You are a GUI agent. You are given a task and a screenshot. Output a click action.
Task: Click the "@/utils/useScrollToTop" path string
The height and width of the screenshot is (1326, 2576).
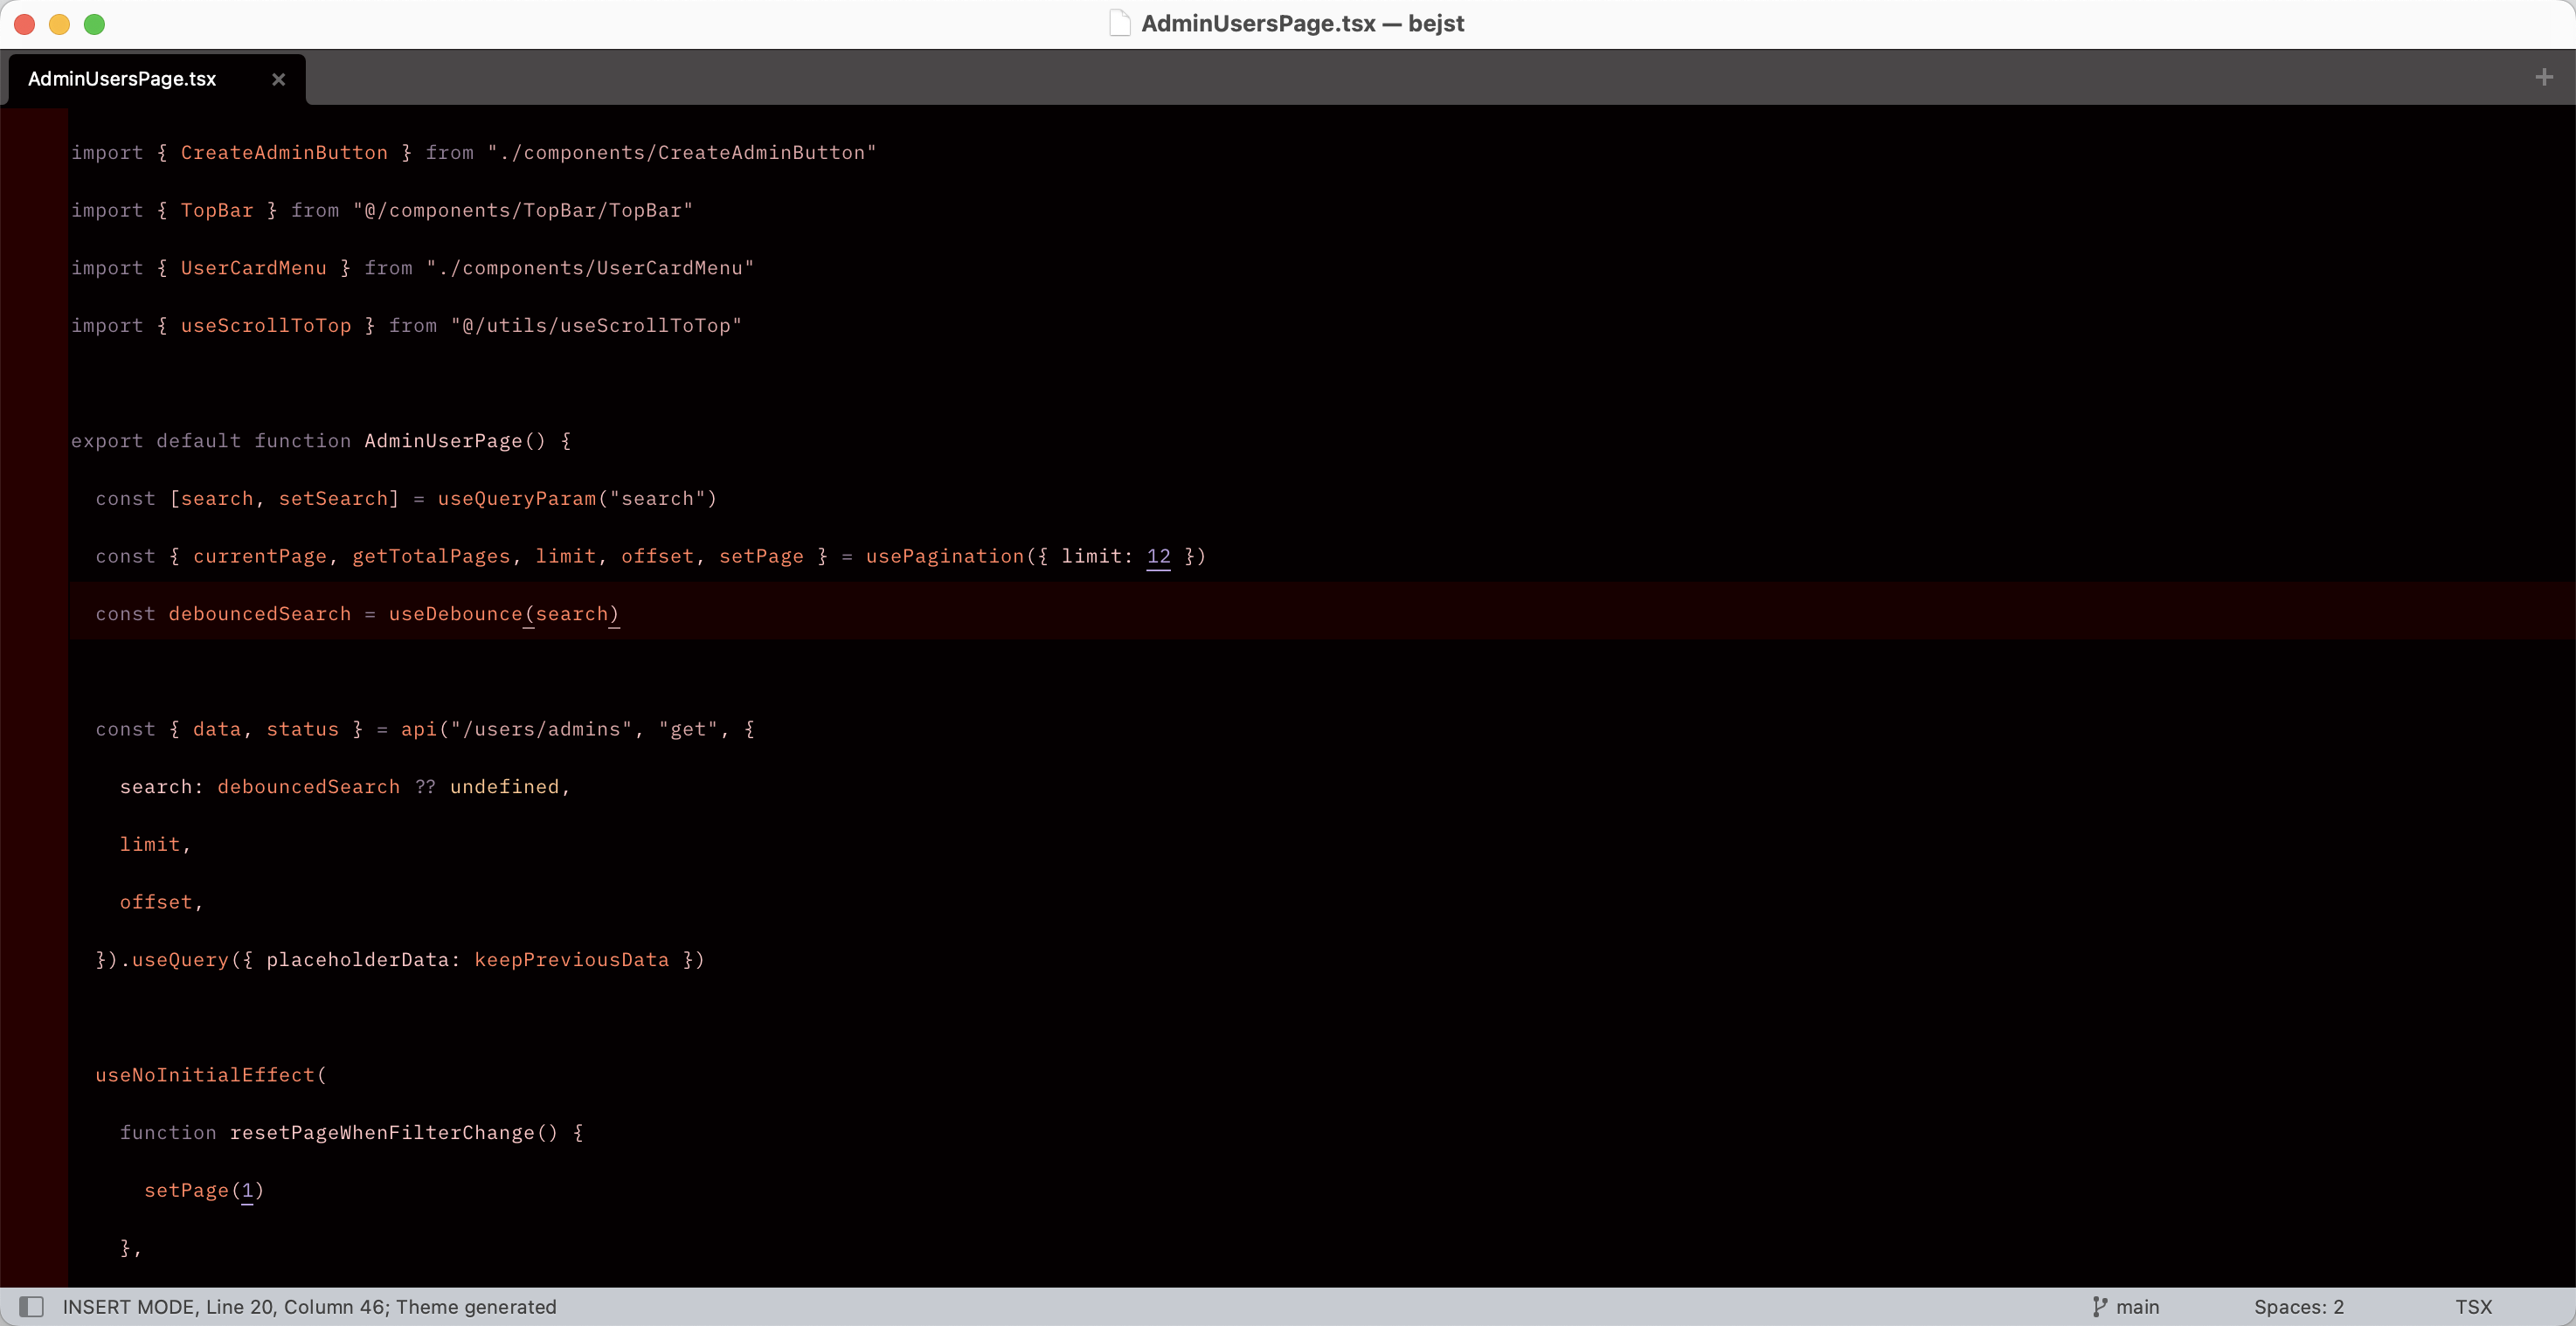[x=596, y=325]
